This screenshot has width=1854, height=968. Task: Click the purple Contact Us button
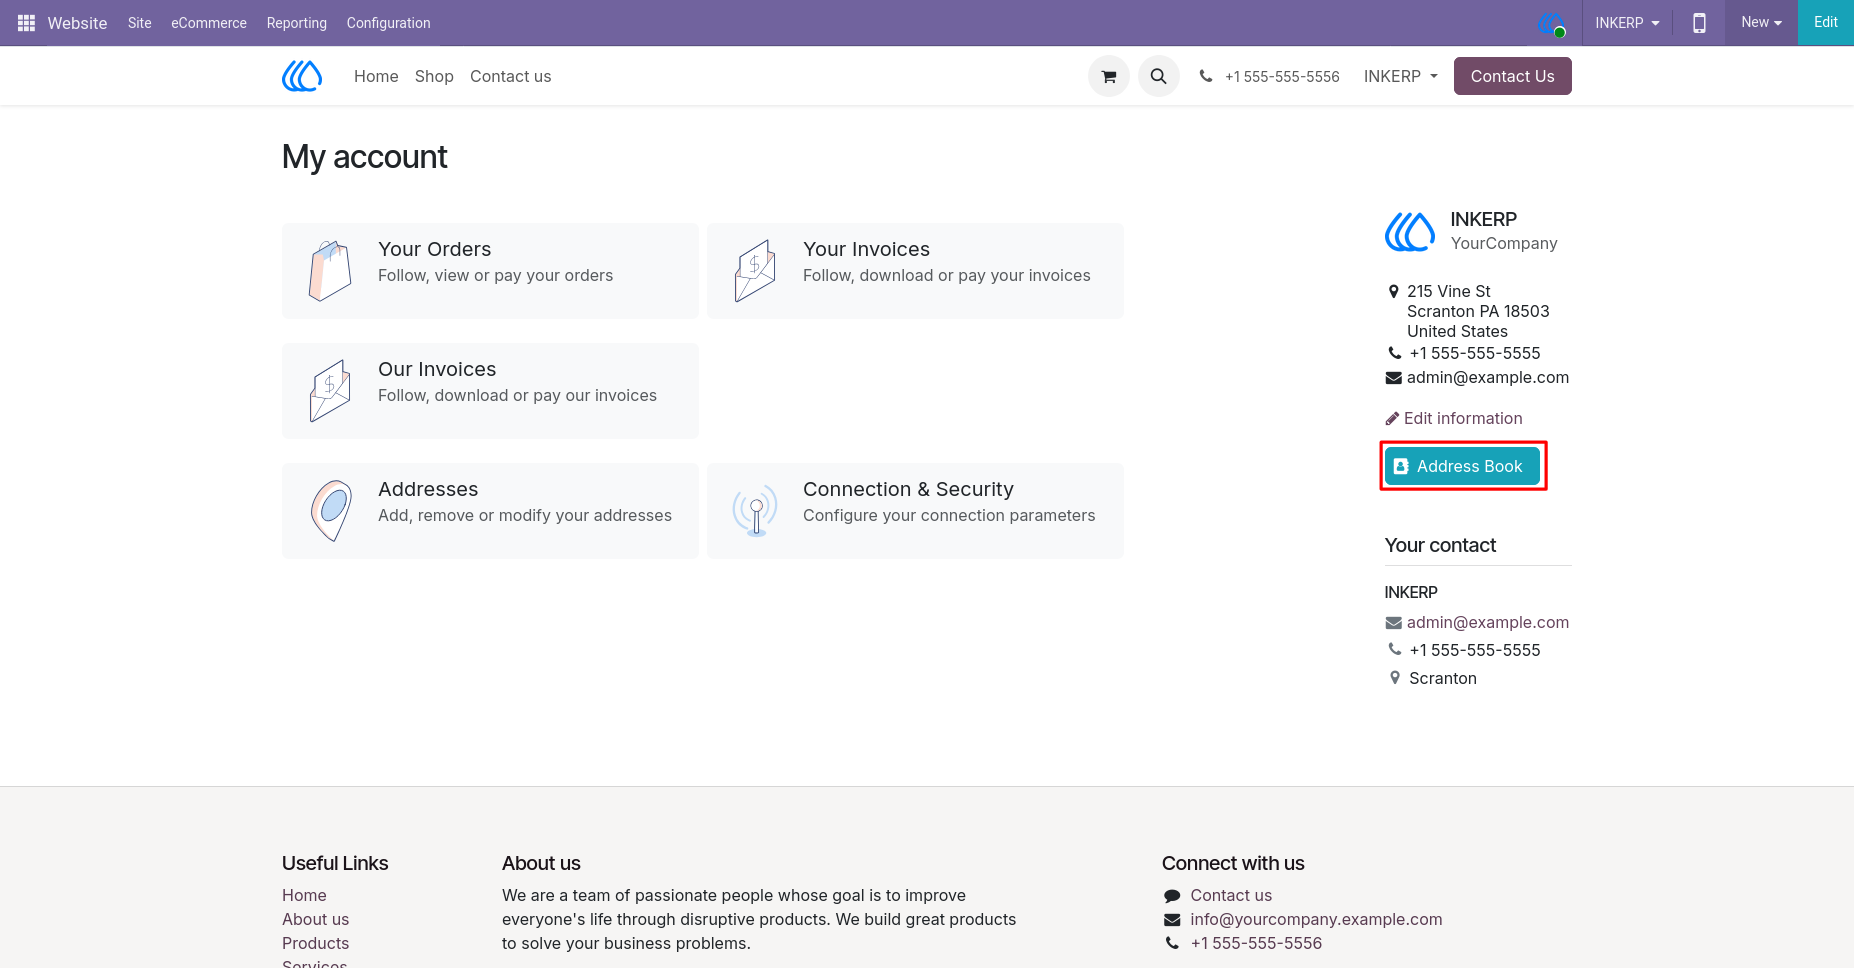click(1513, 76)
